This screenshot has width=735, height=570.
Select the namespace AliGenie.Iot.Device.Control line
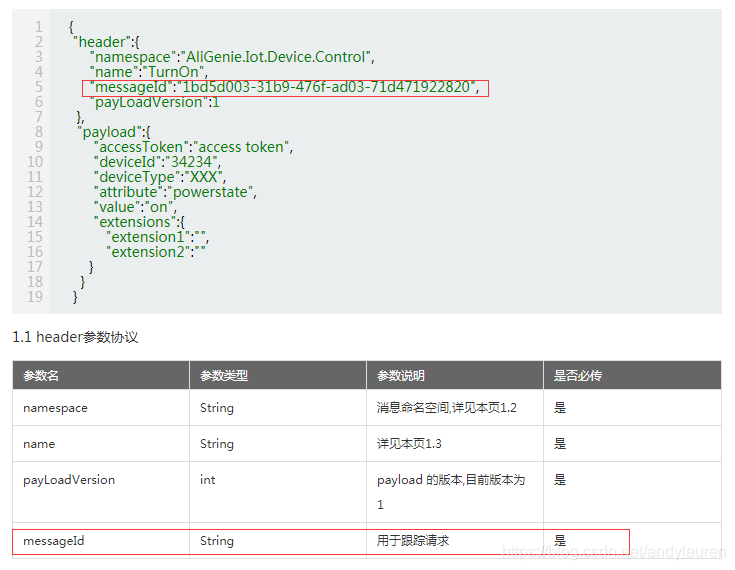pos(232,57)
